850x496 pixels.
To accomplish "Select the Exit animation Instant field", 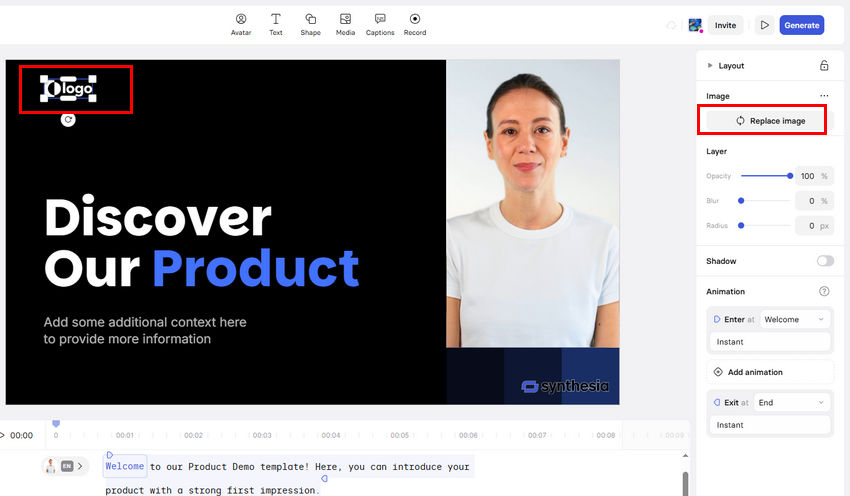I will coord(770,425).
